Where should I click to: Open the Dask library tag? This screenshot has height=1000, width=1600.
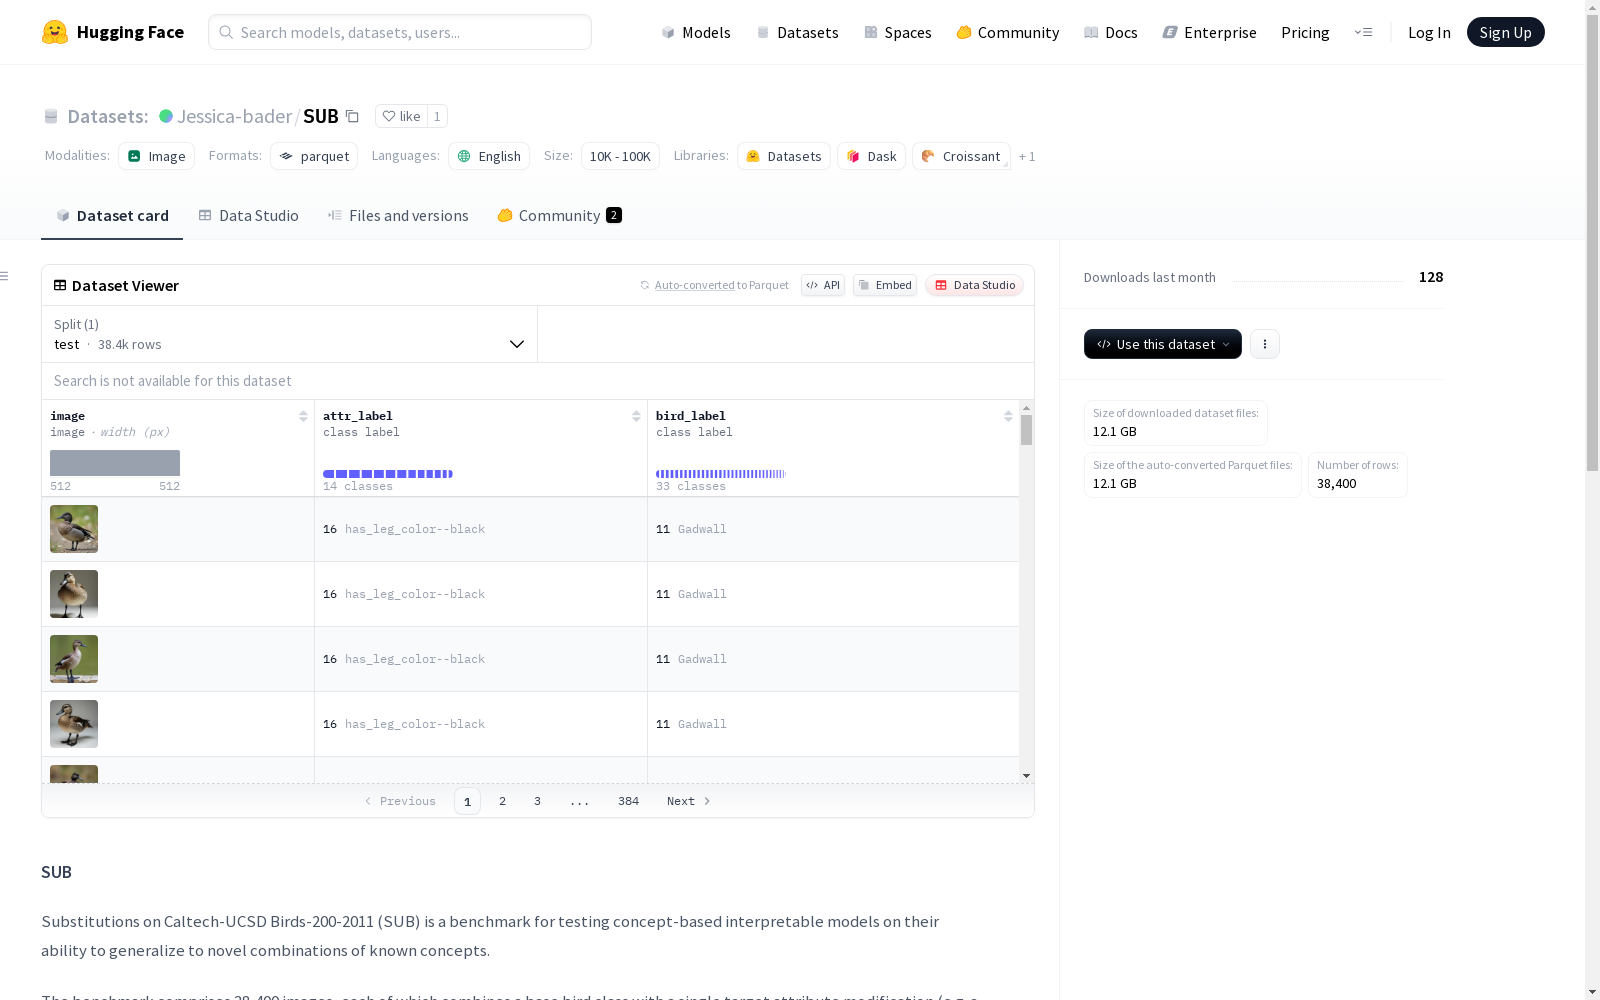tap(872, 156)
